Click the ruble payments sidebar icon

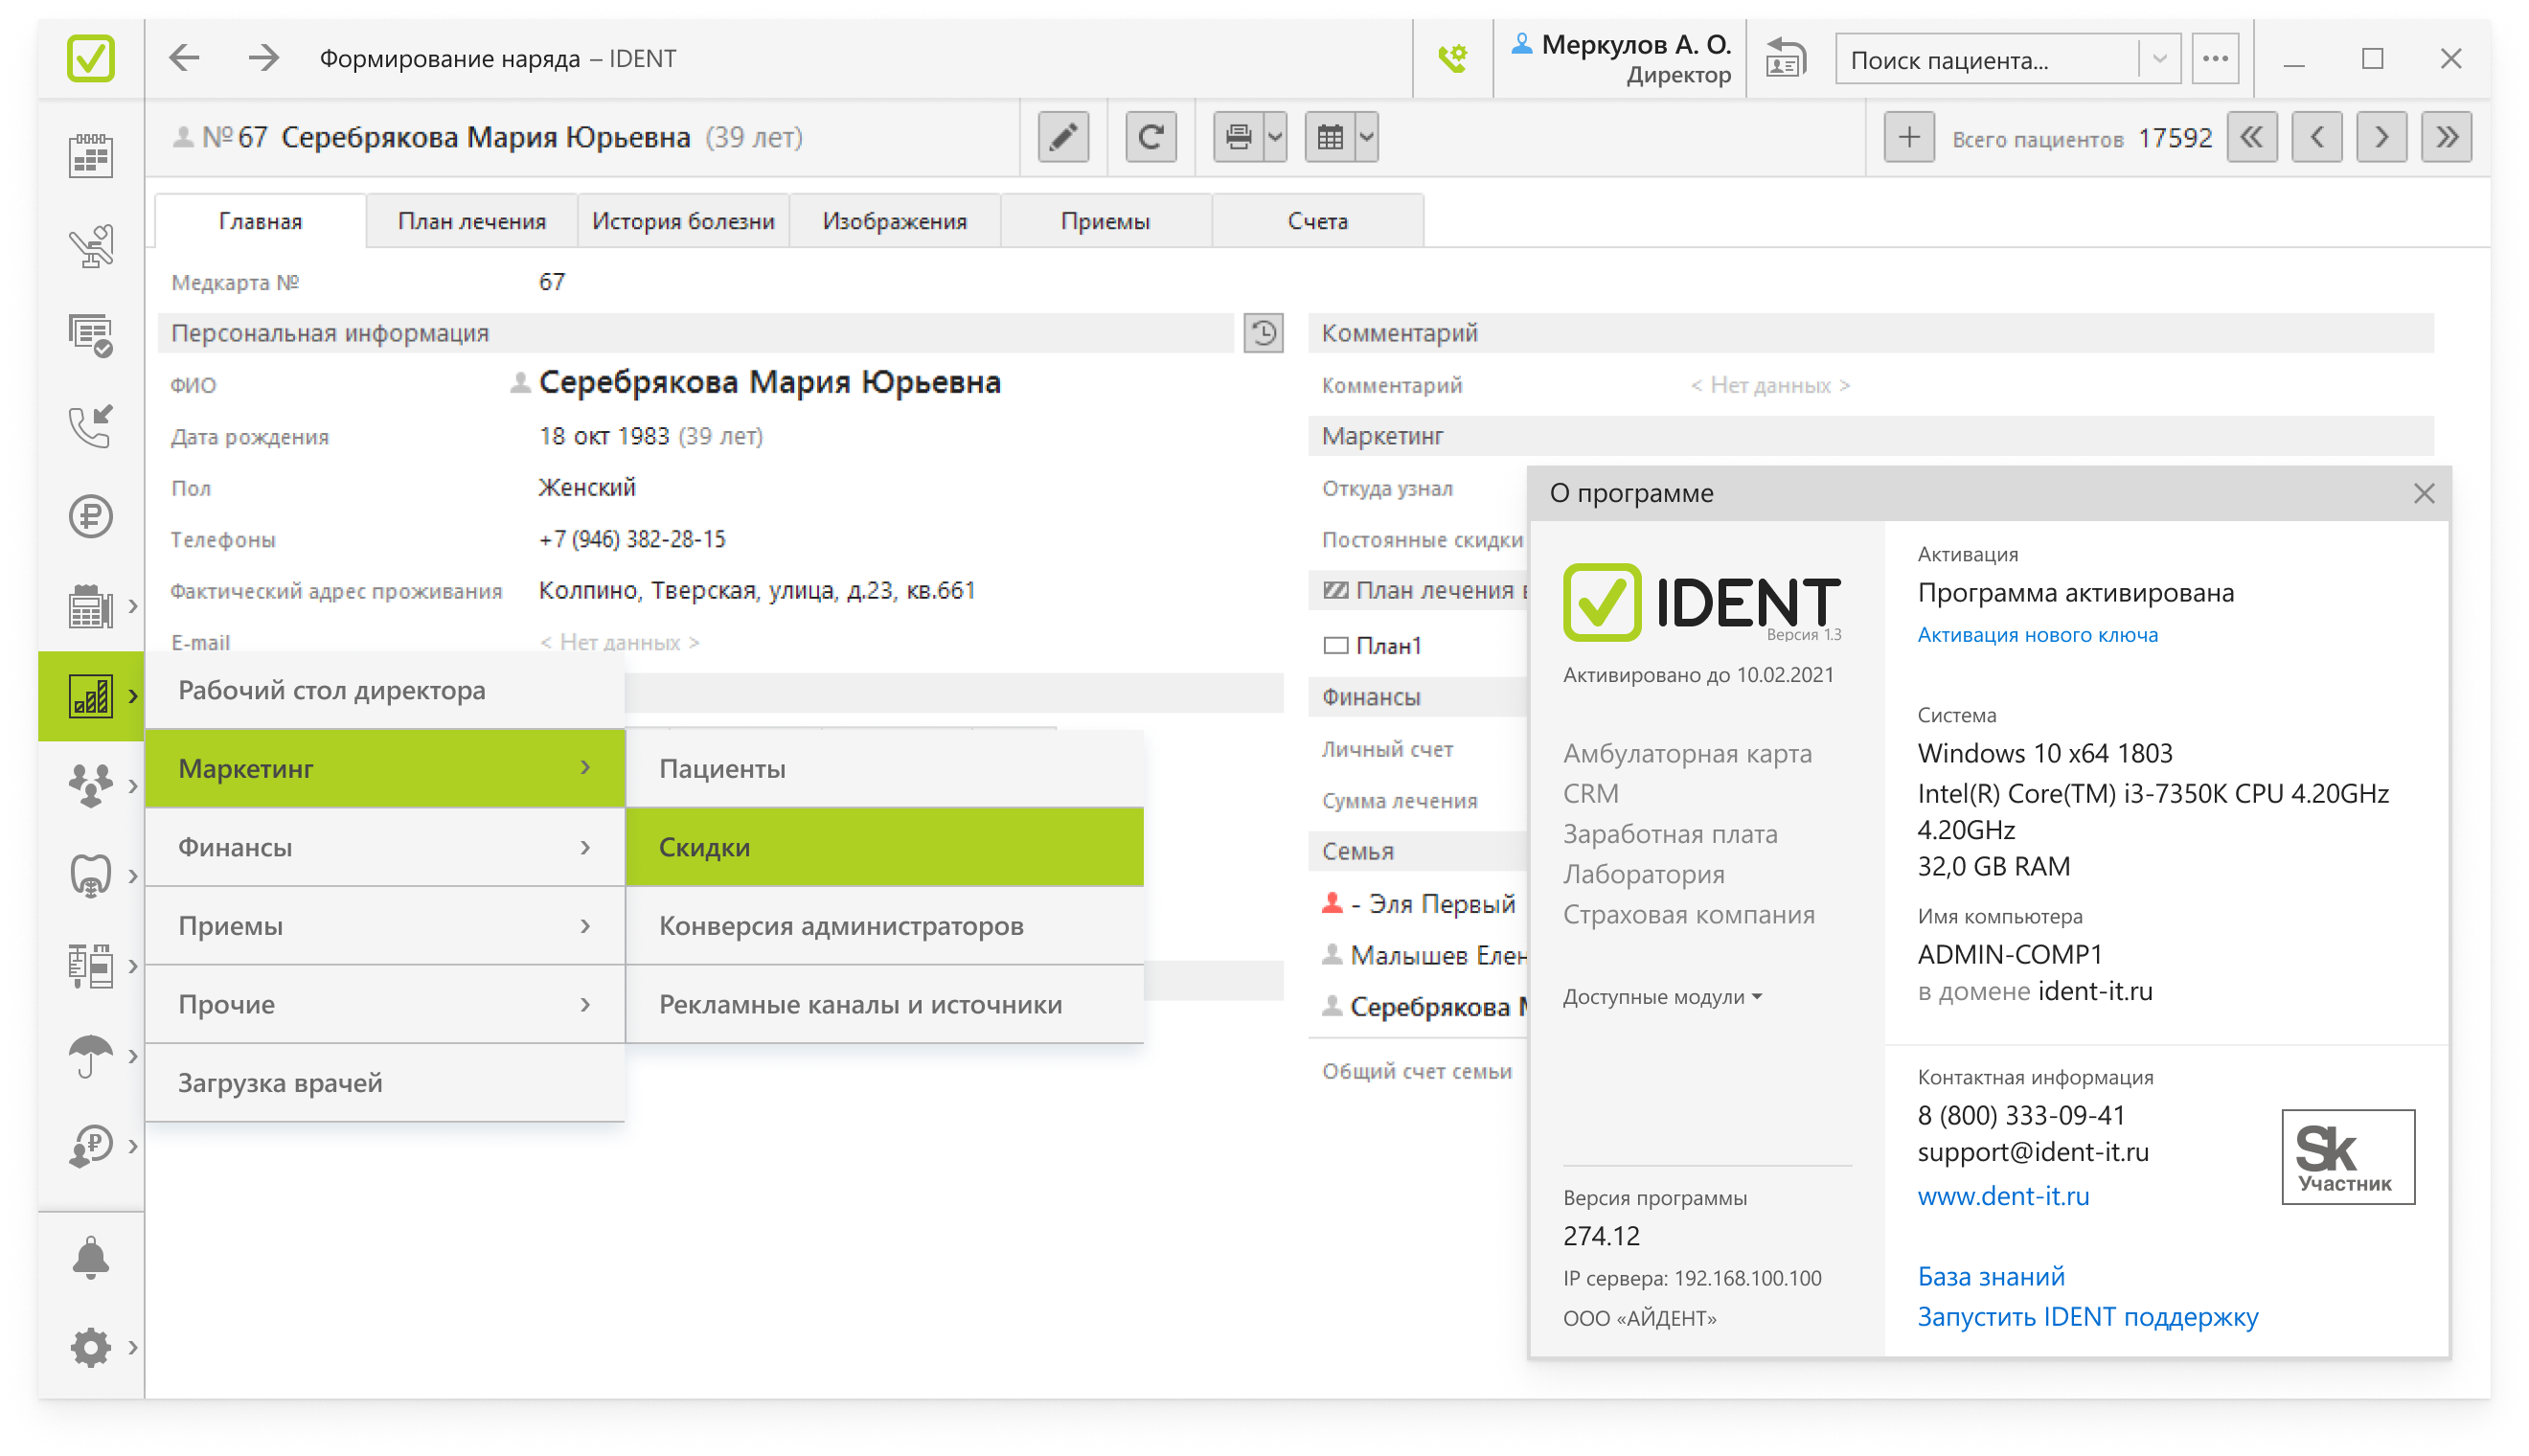coord(91,517)
